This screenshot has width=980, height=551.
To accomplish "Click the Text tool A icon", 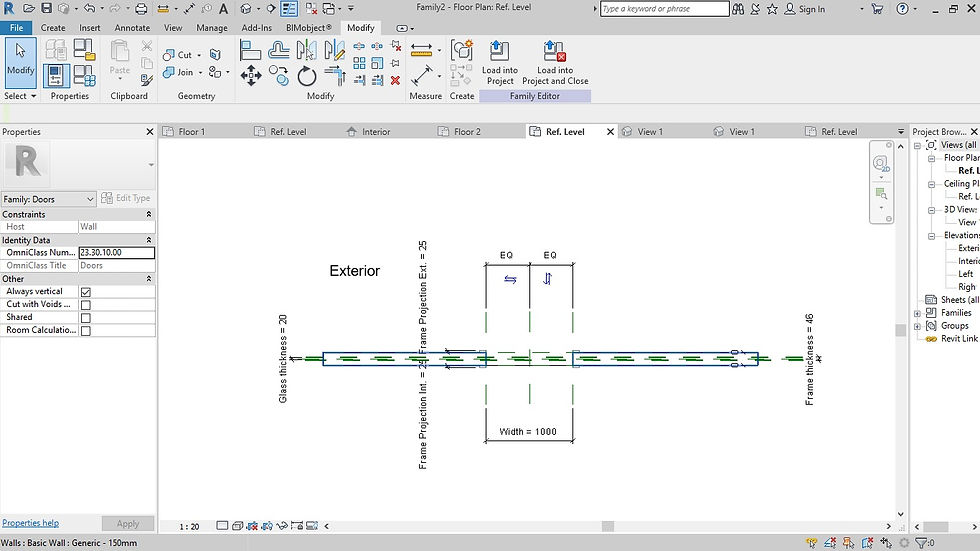I will tap(223, 9).
